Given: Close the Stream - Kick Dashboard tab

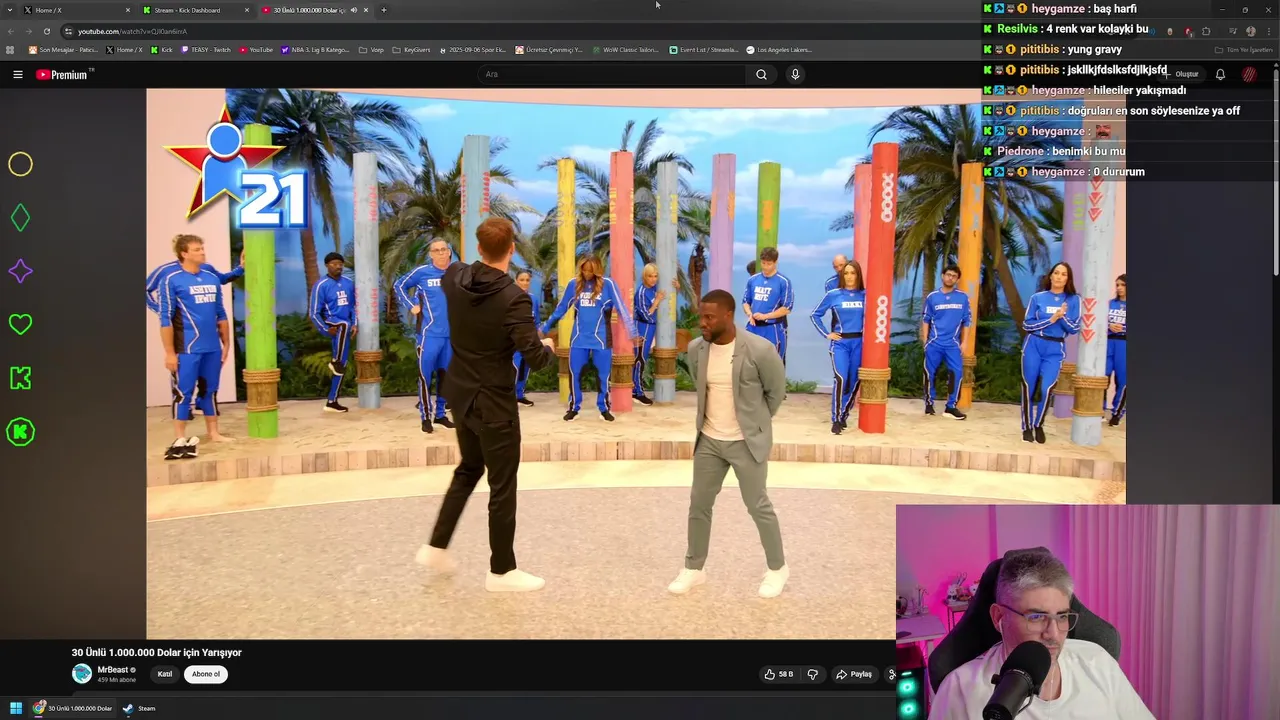Looking at the screenshot, I should pyautogui.click(x=247, y=10).
